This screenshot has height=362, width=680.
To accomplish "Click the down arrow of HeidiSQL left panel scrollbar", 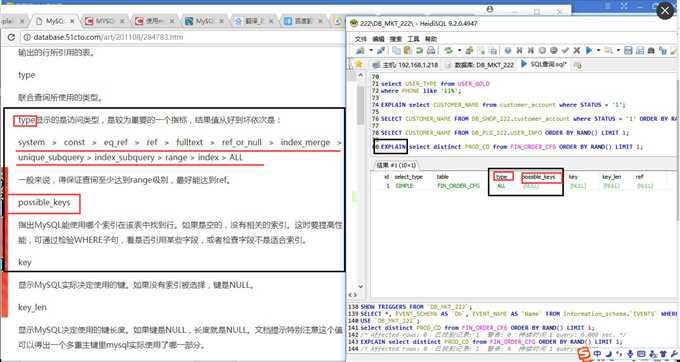I will (x=360, y=286).
